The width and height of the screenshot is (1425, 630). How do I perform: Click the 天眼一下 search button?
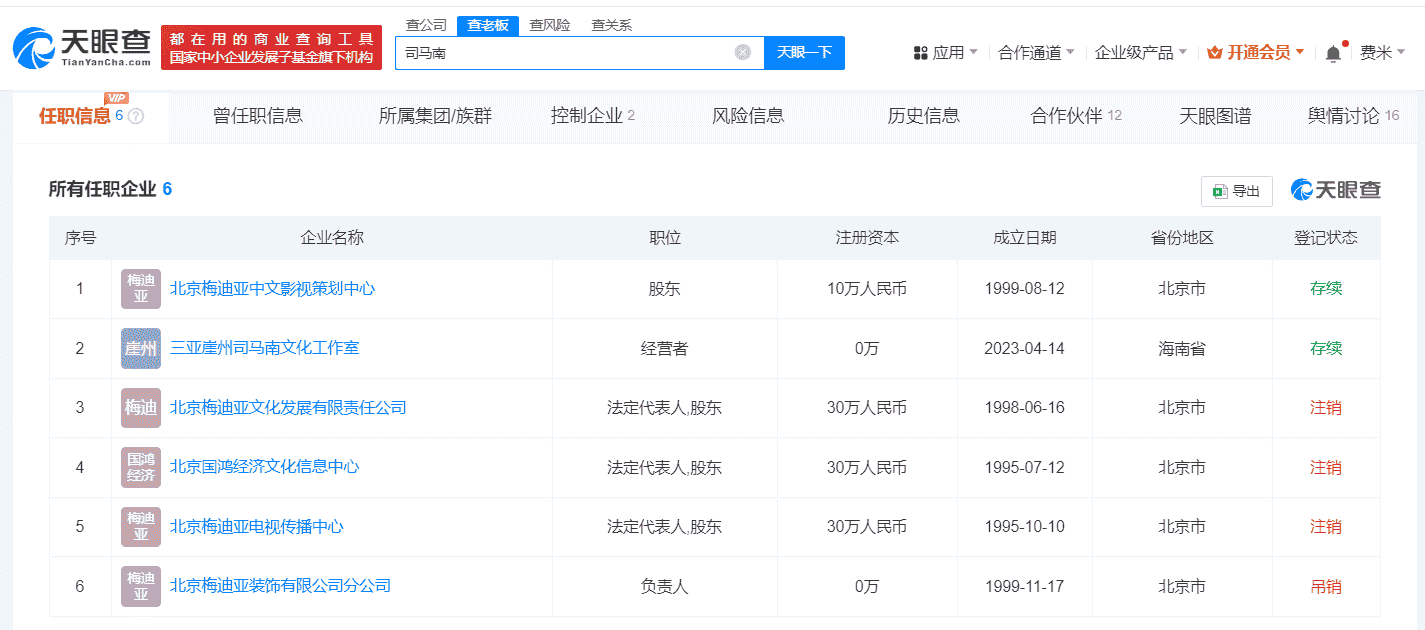804,52
